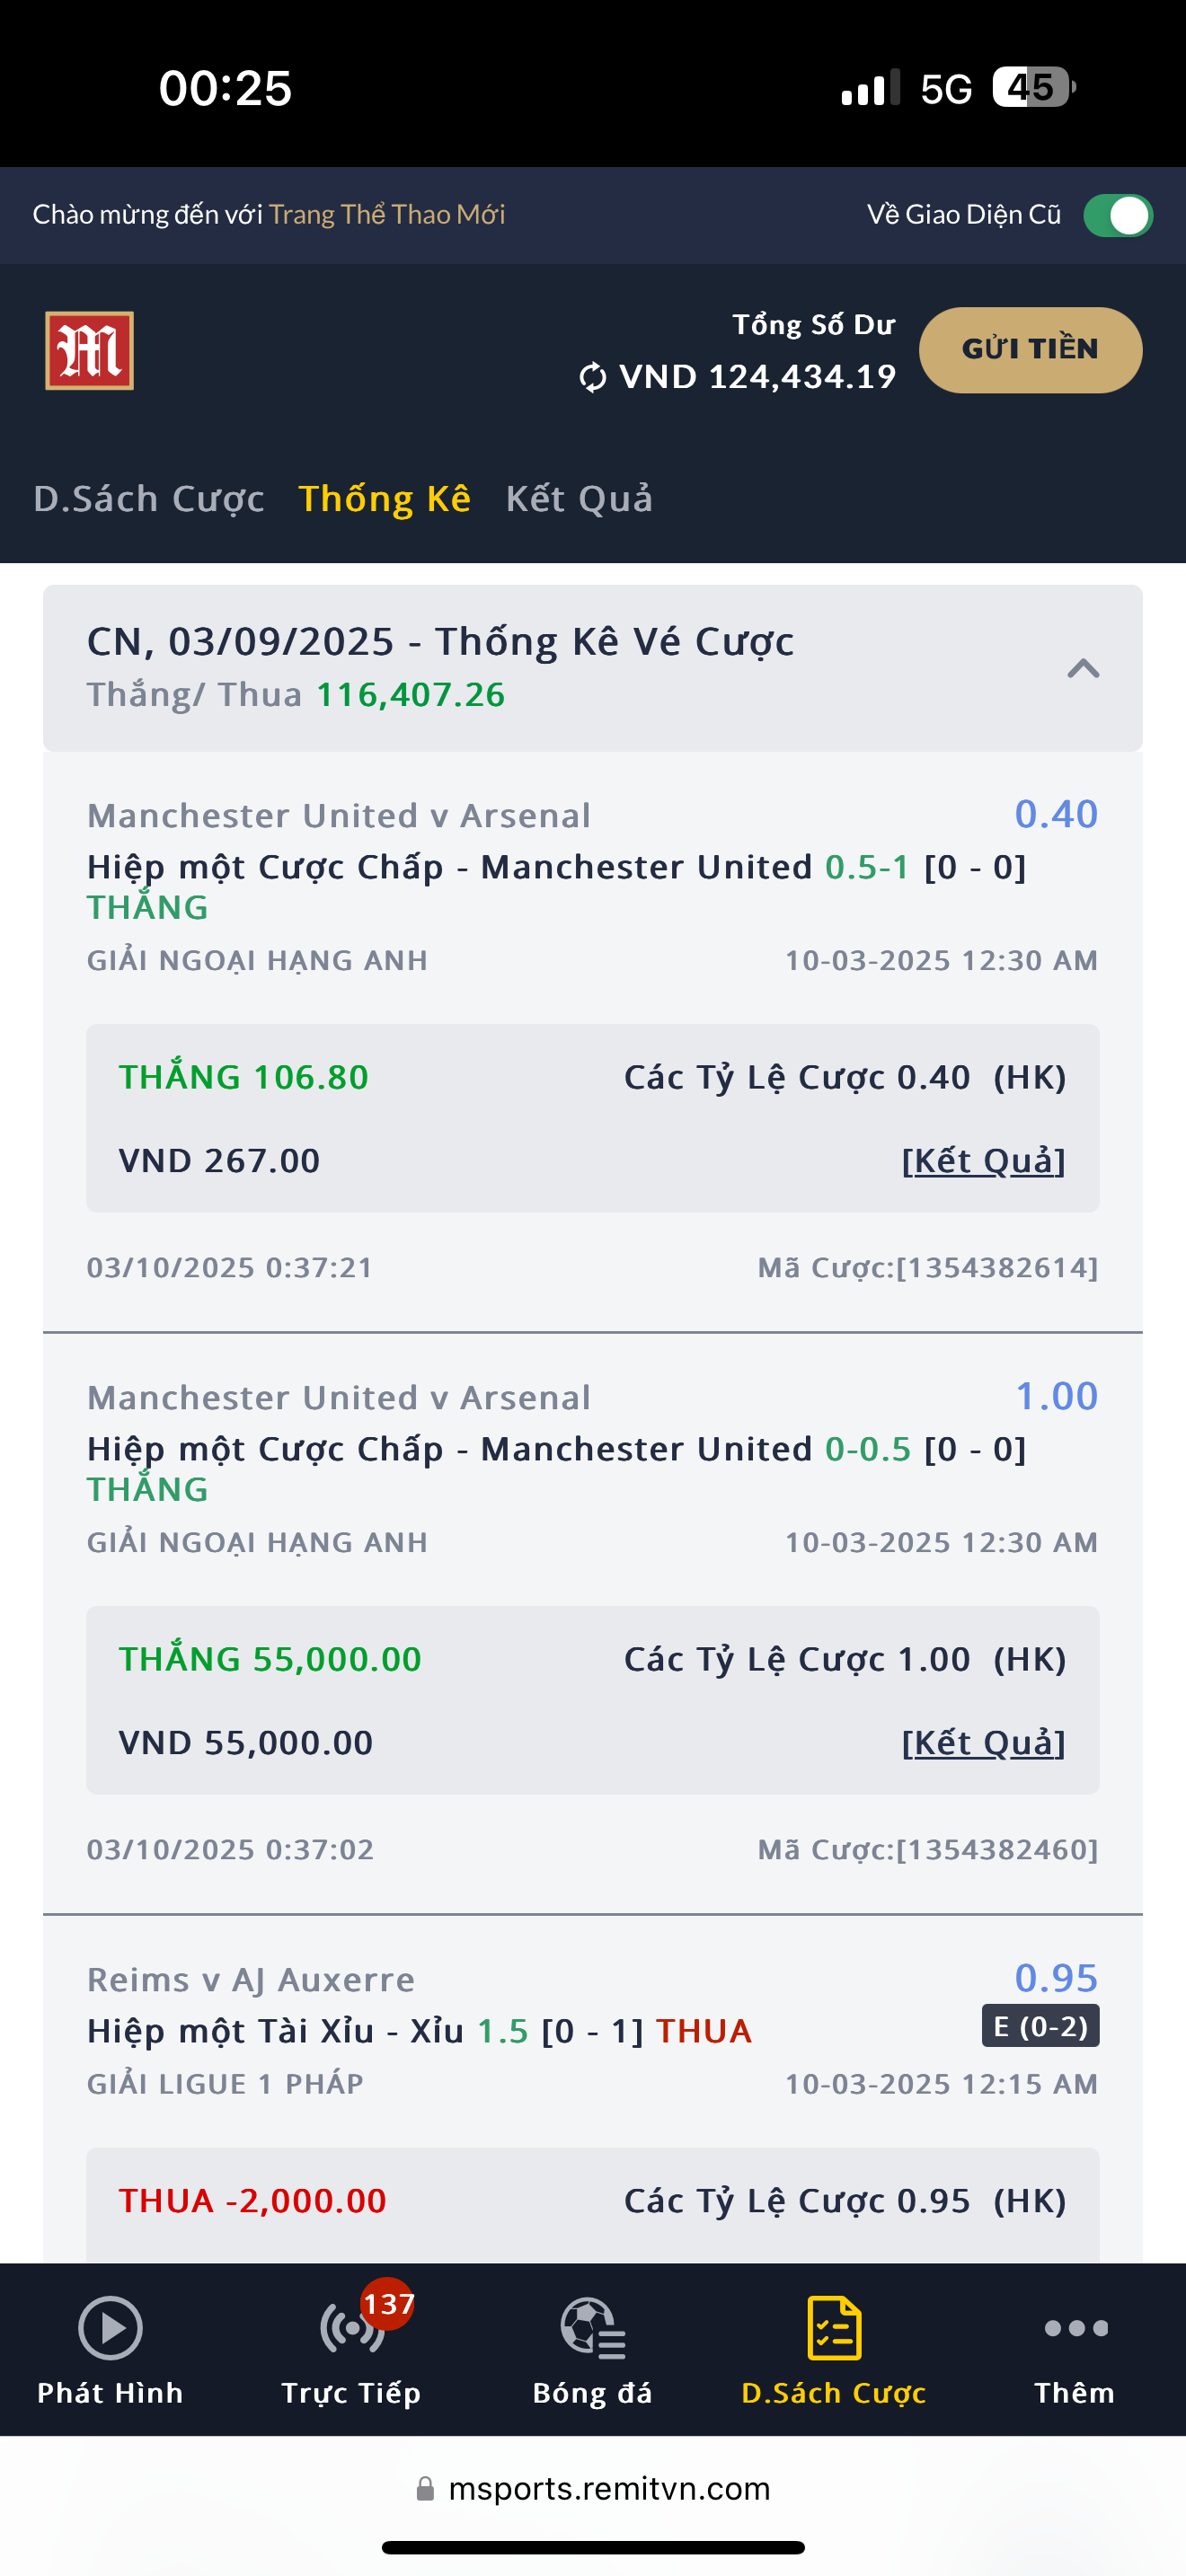Go to Bóng đá soccer ball icon

[x=592, y=2328]
